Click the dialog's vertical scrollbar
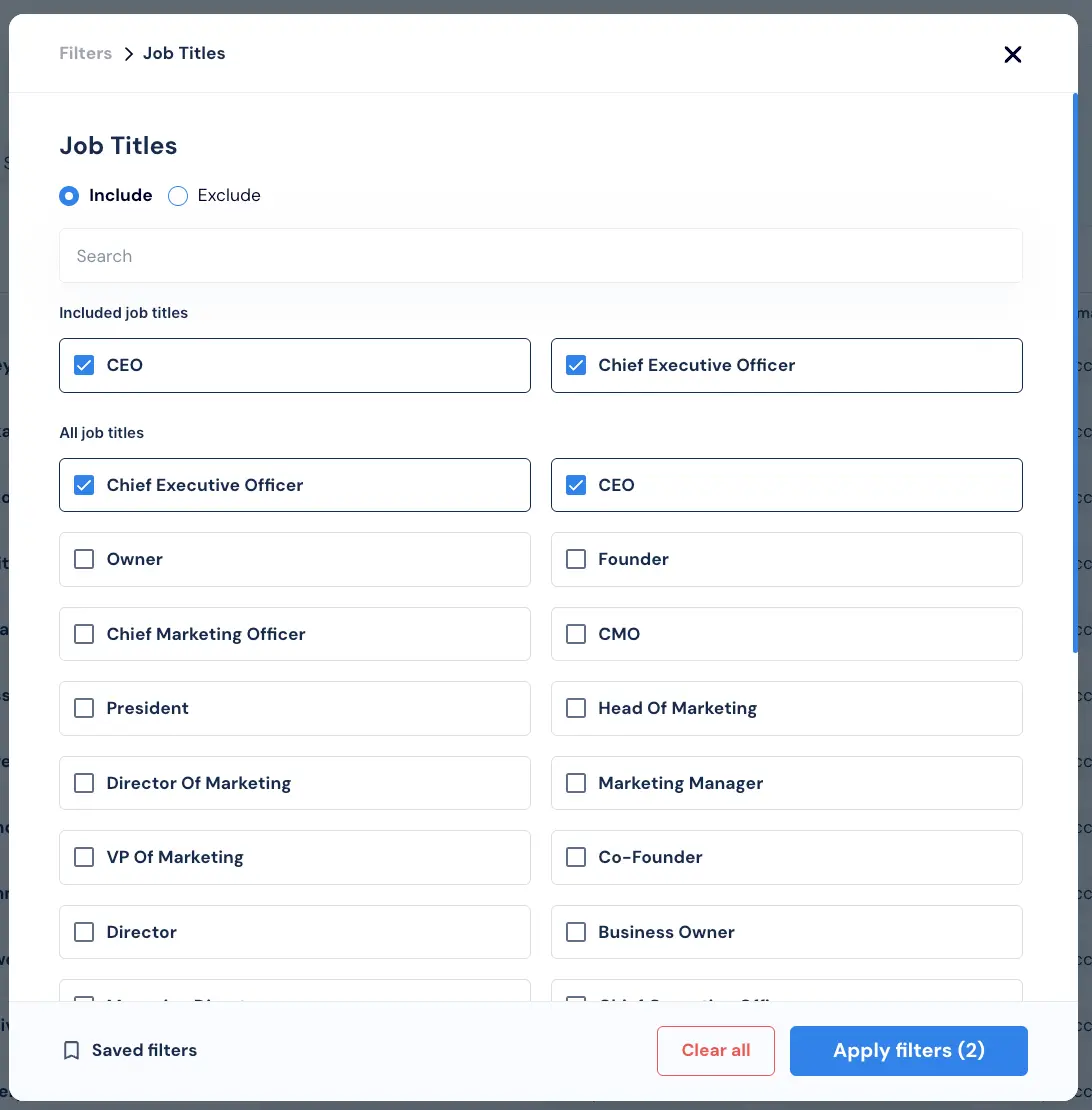This screenshot has height=1110, width=1092. [1075, 373]
